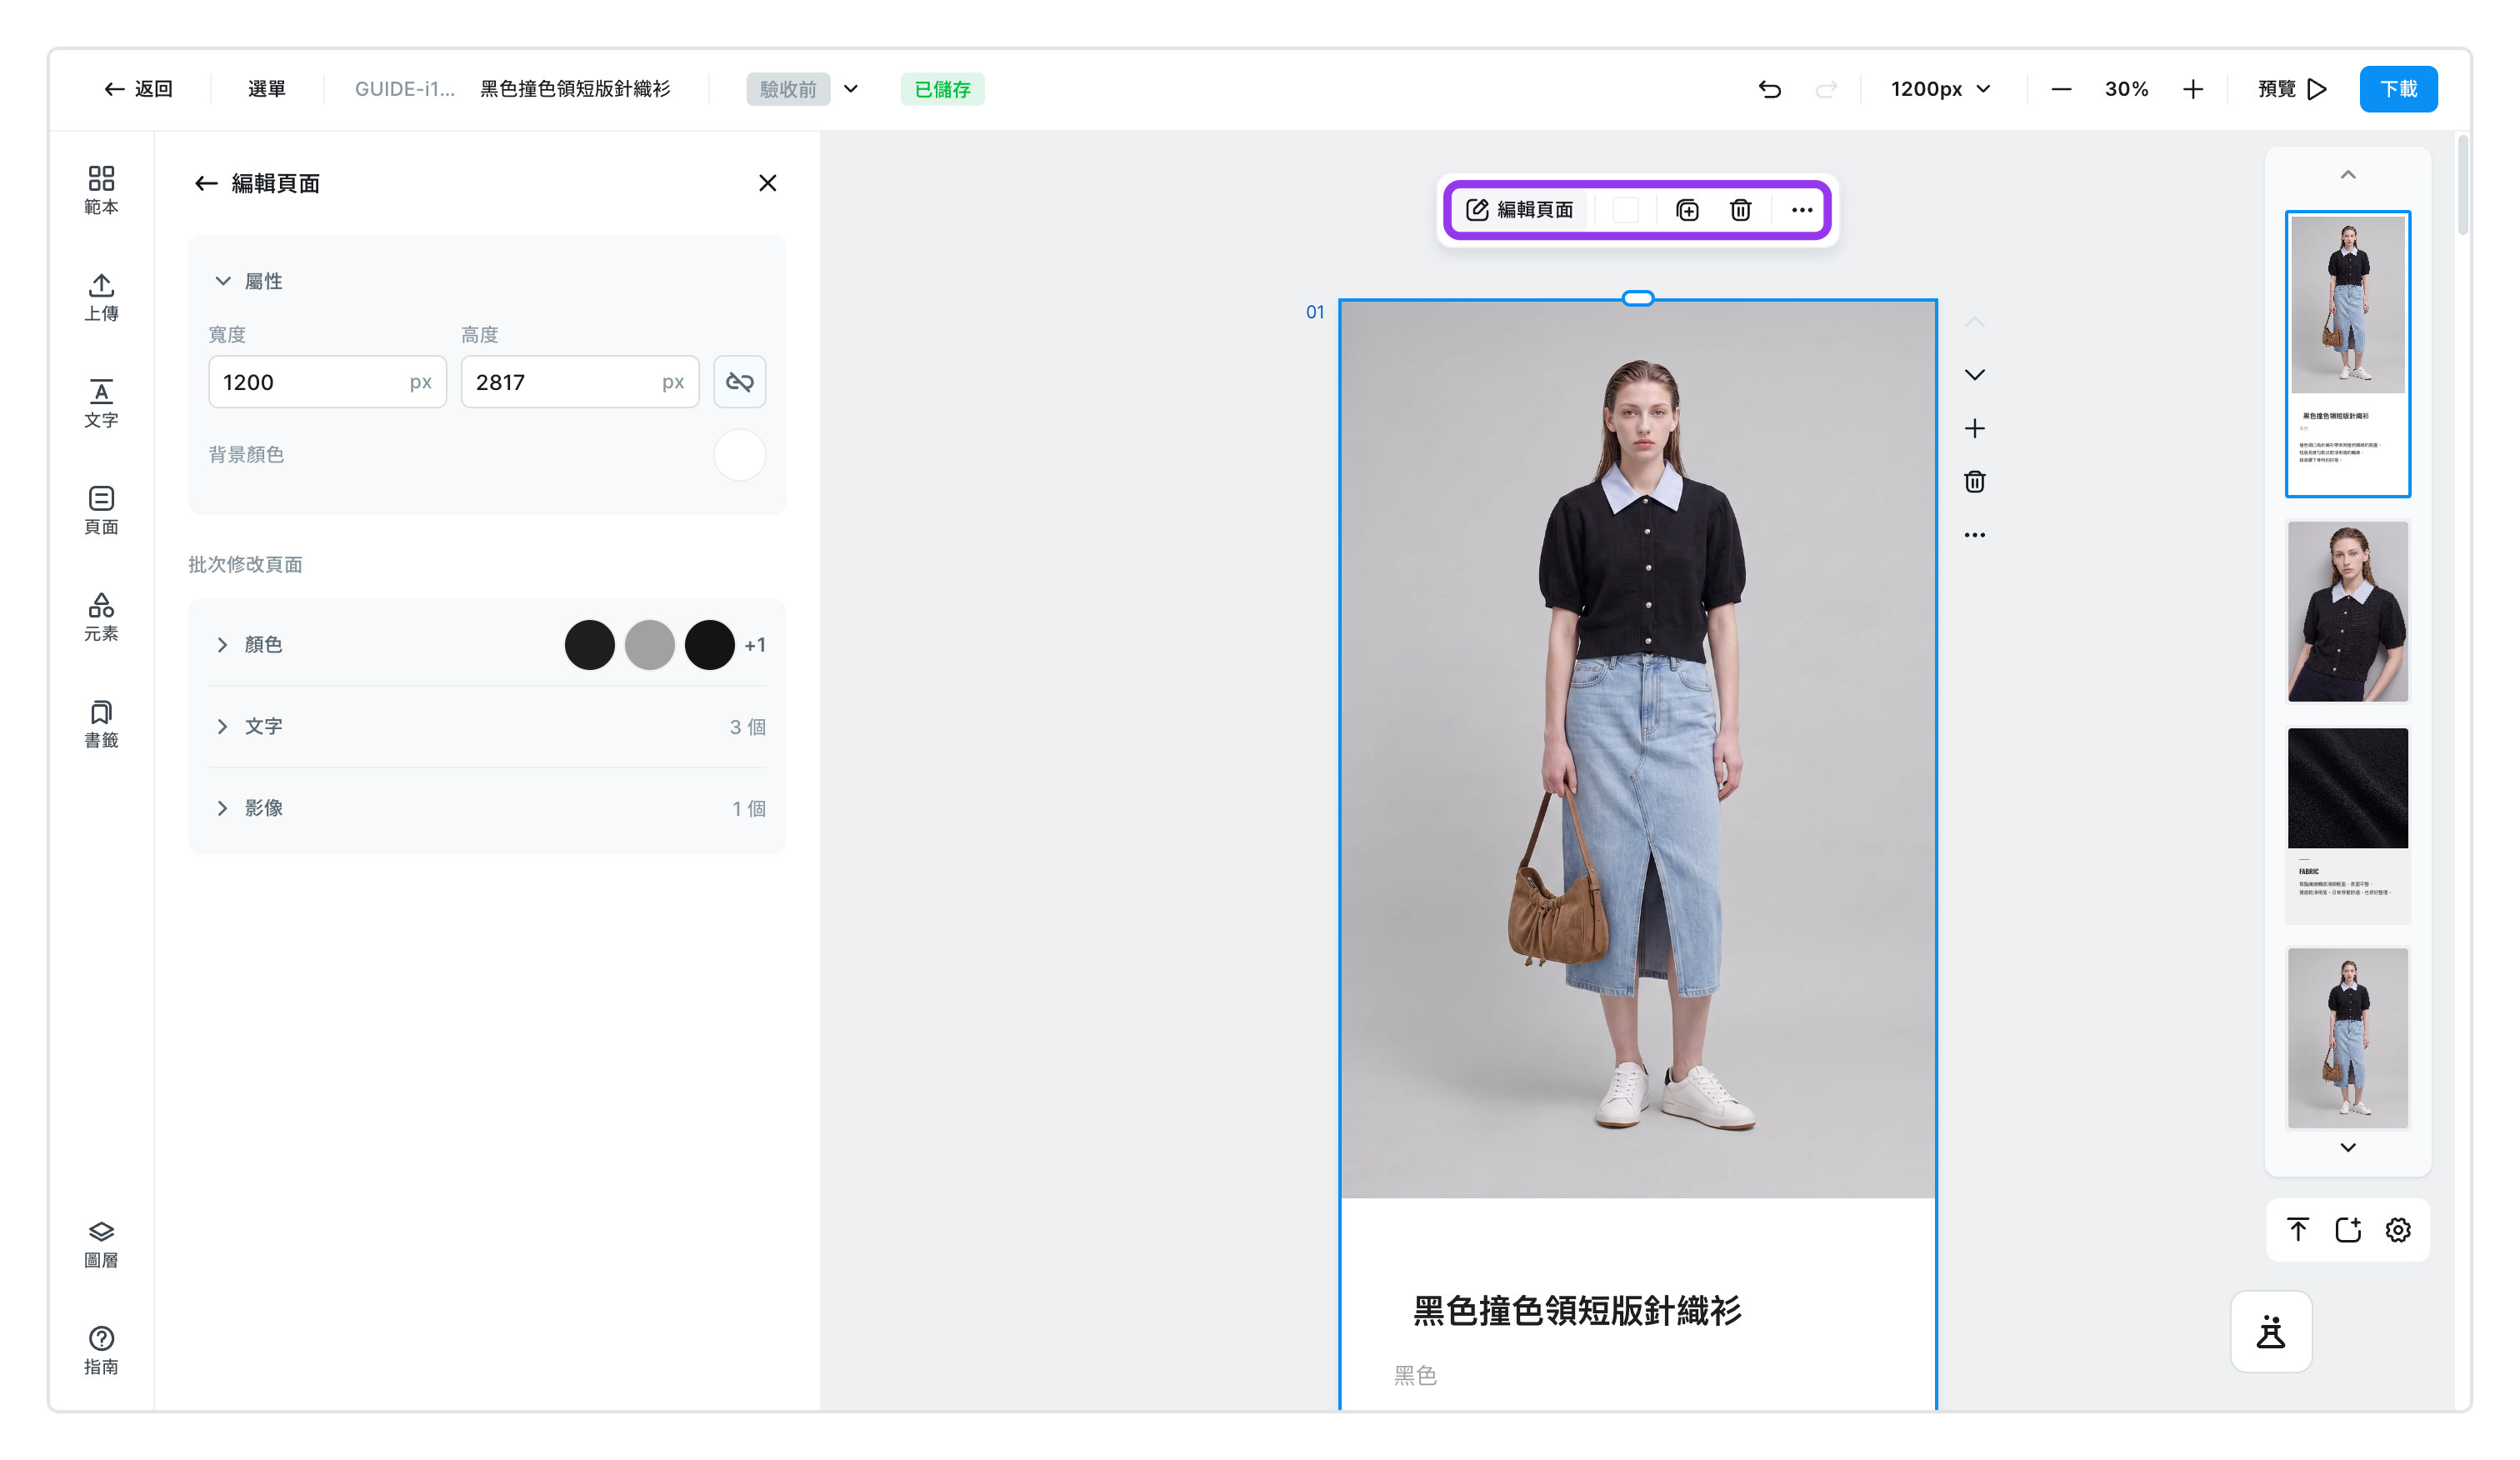The height and width of the screenshot is (1460, 2520).
Task: Click the duplicate page icon in floating toolbar
Action: click(1687, 210)
